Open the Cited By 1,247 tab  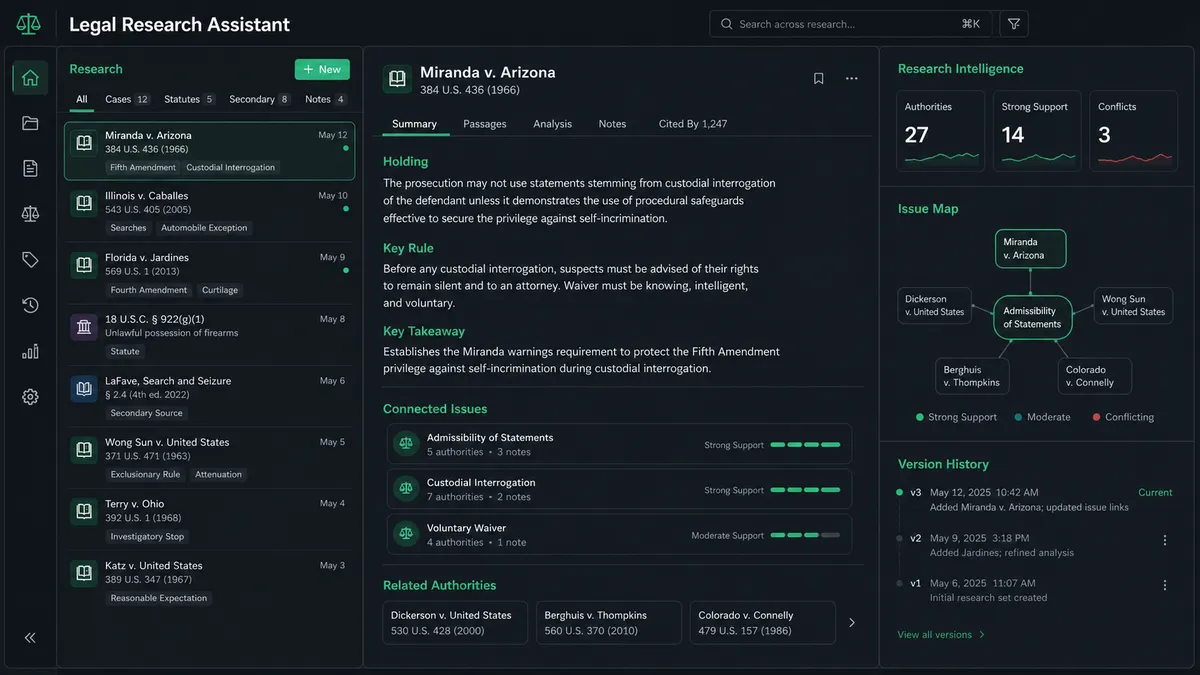click(x=693, y=124)
